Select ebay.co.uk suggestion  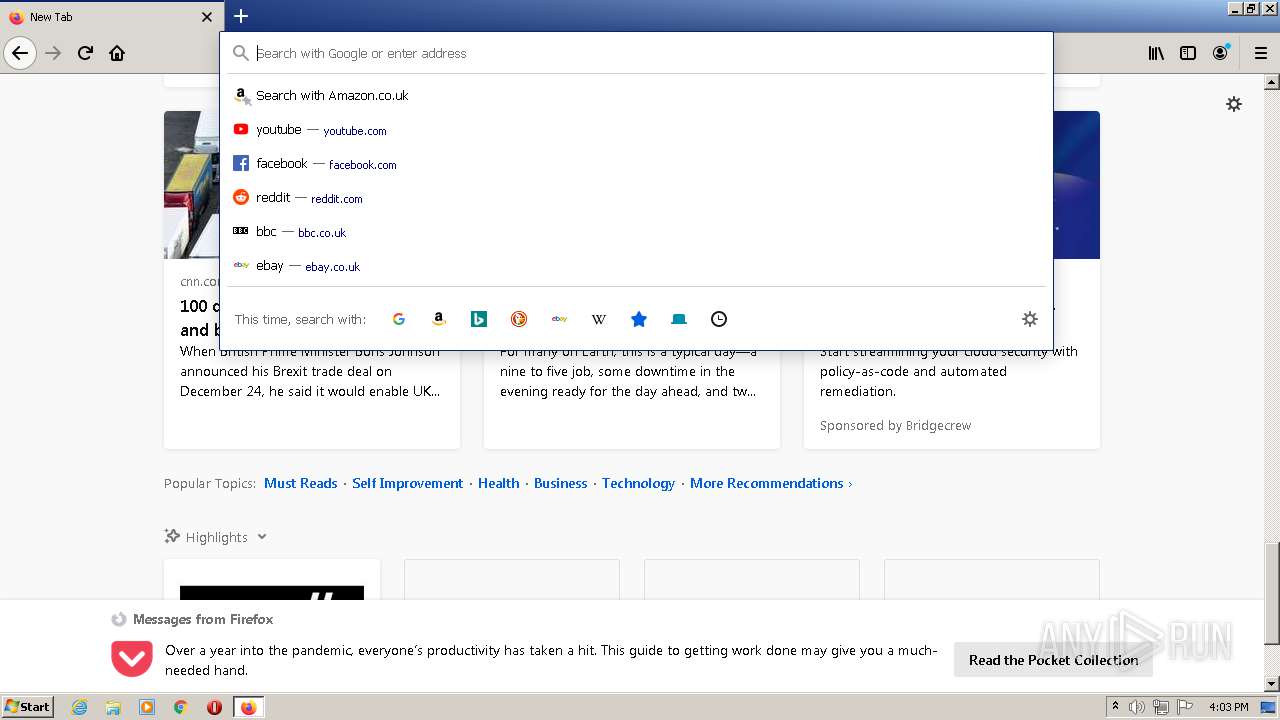coord(636,266)
